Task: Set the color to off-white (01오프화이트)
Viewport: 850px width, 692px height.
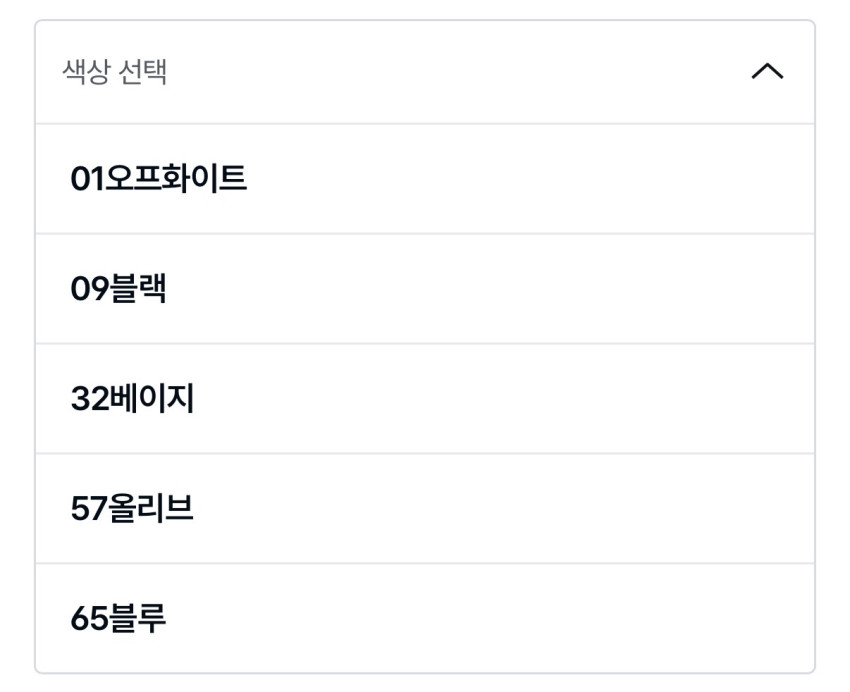Action: click(x=159, y=180)
